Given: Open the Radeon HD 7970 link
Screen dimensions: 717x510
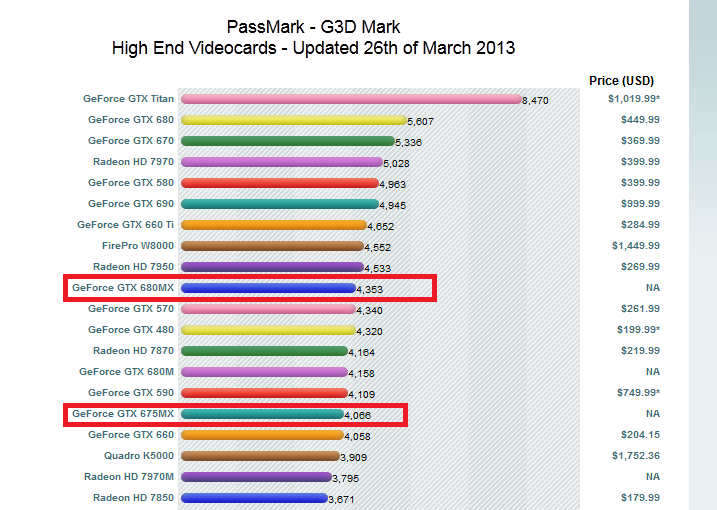Looking at the screenshot, I should [134, 162].
